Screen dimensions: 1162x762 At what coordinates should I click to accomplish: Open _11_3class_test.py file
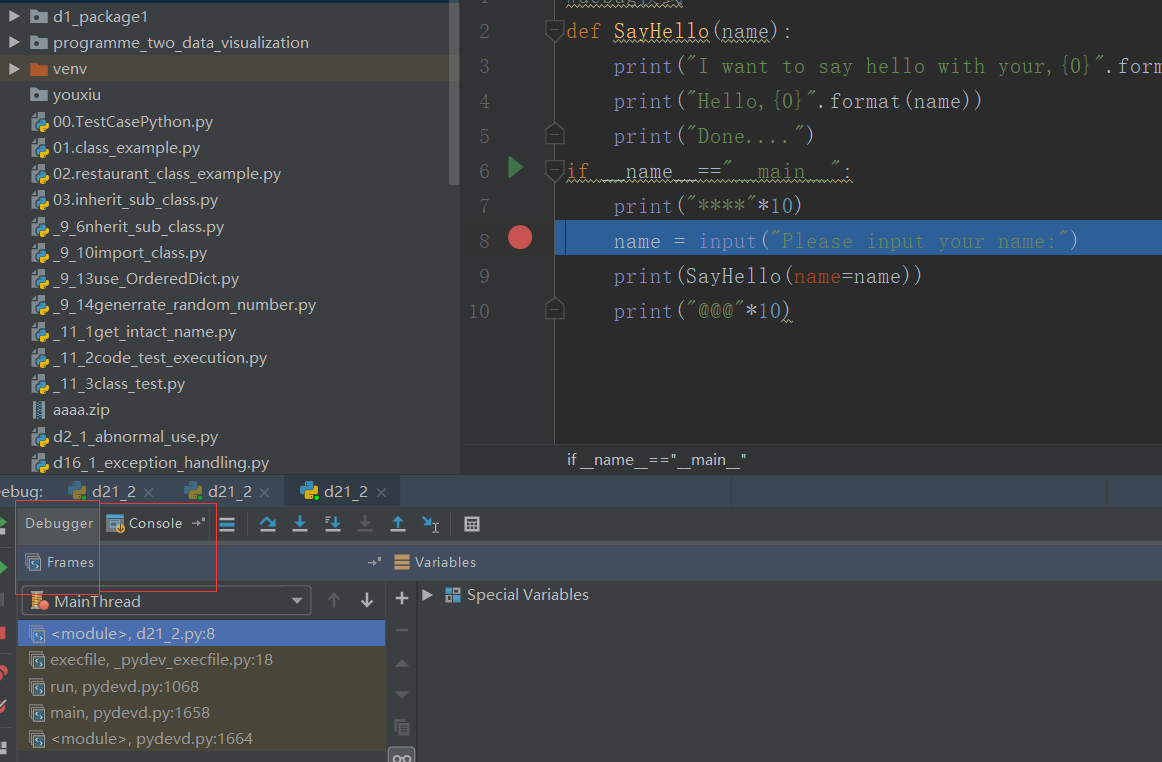pos(109,383)
